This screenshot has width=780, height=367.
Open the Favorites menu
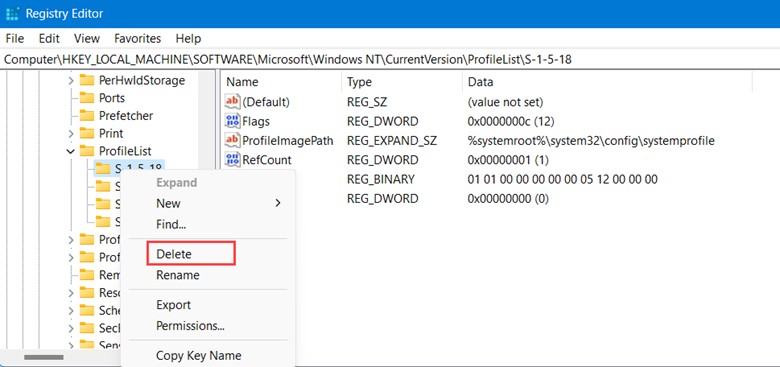(137, 38)
